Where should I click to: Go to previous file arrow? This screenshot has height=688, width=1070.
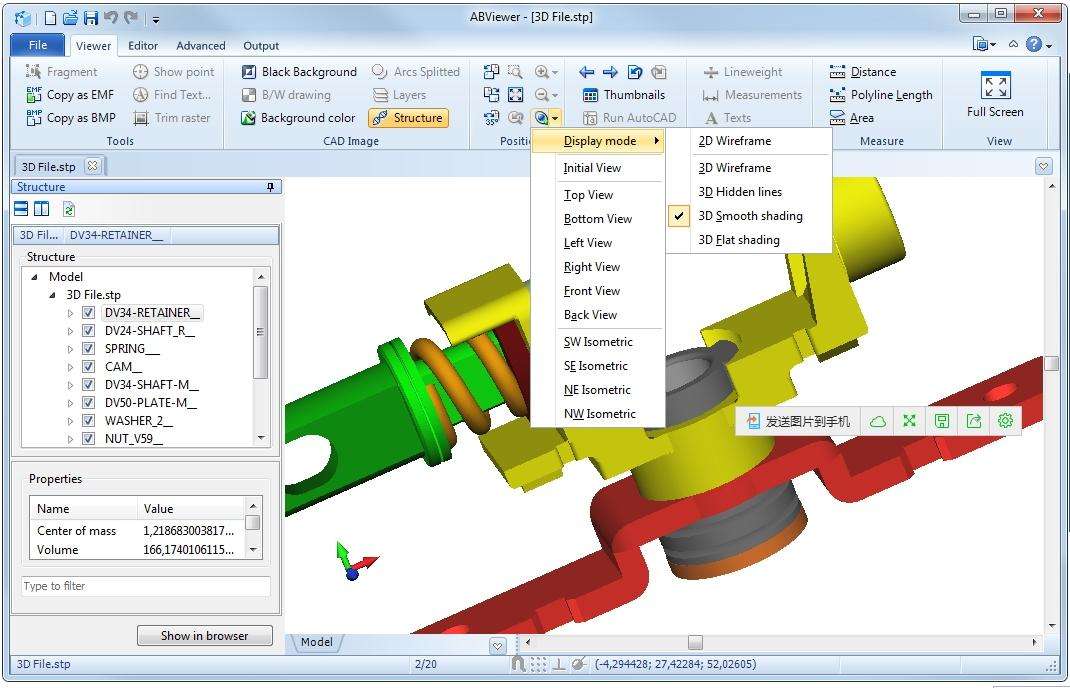click(586, 72)
